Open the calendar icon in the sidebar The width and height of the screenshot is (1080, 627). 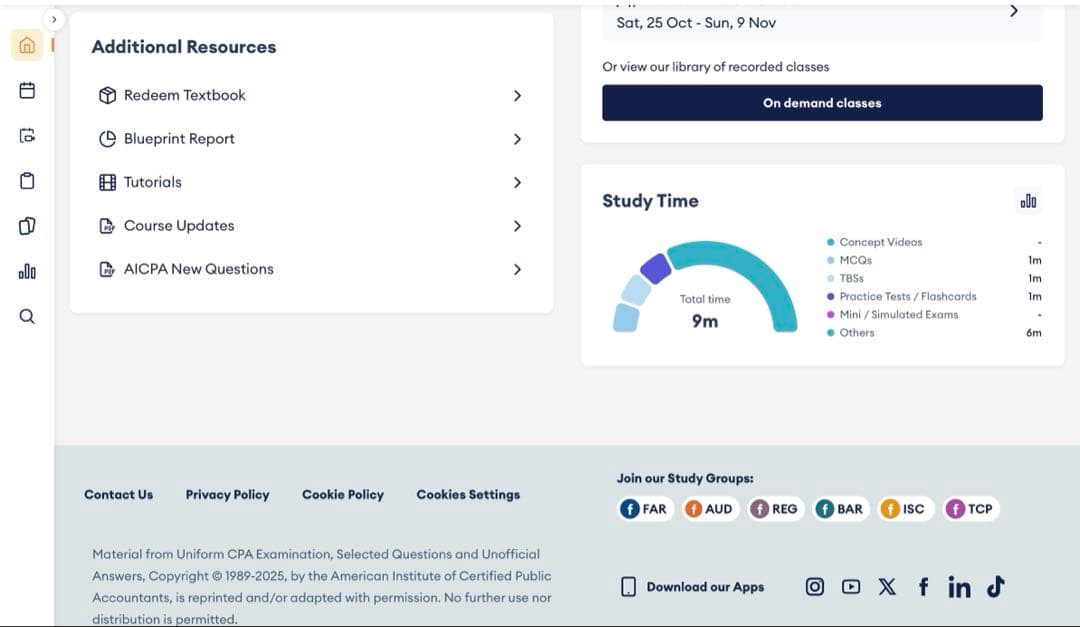coord(27,90)
